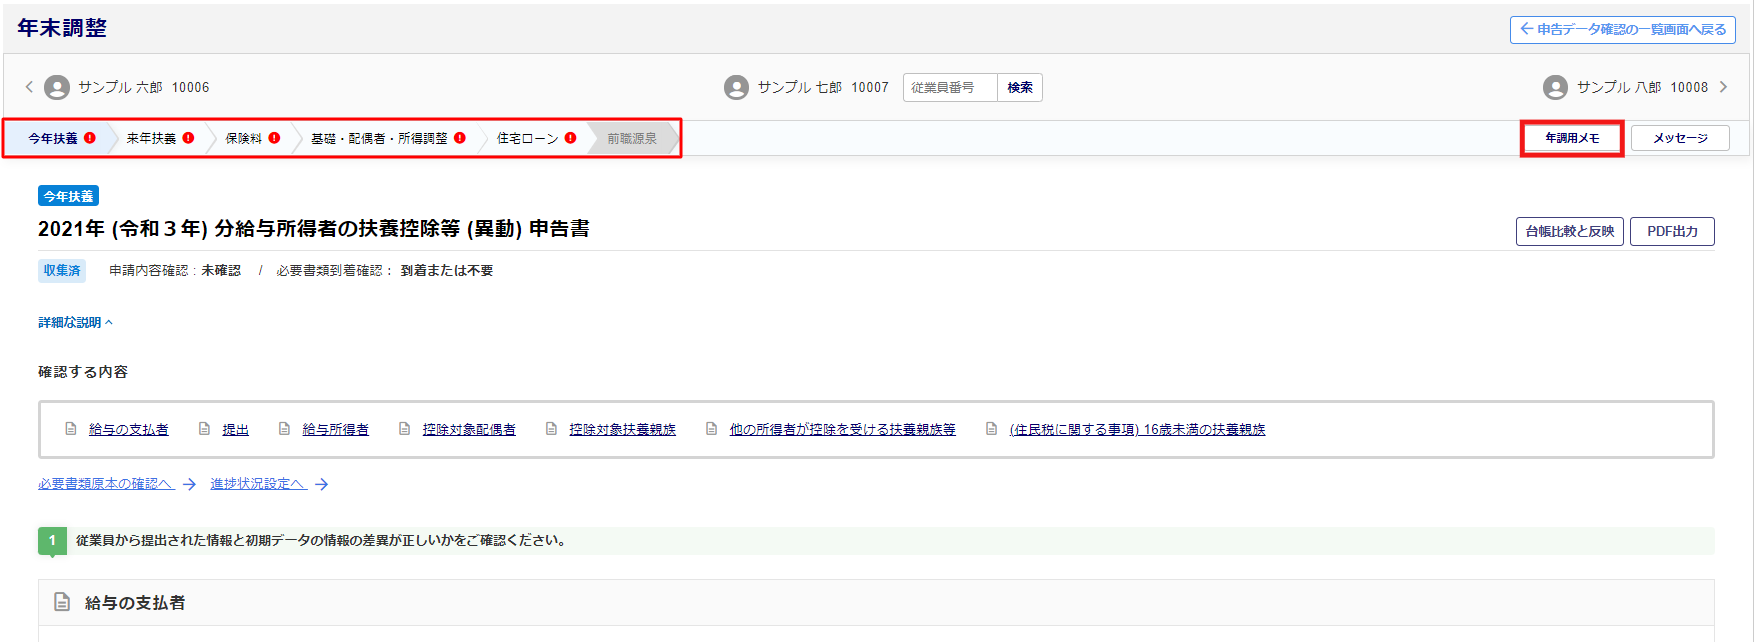The height and width of the screenshot is (642, 1754).
Task: Return via 申告データ確認の一覧画面へ戻る button
Action: [1622, 29]
